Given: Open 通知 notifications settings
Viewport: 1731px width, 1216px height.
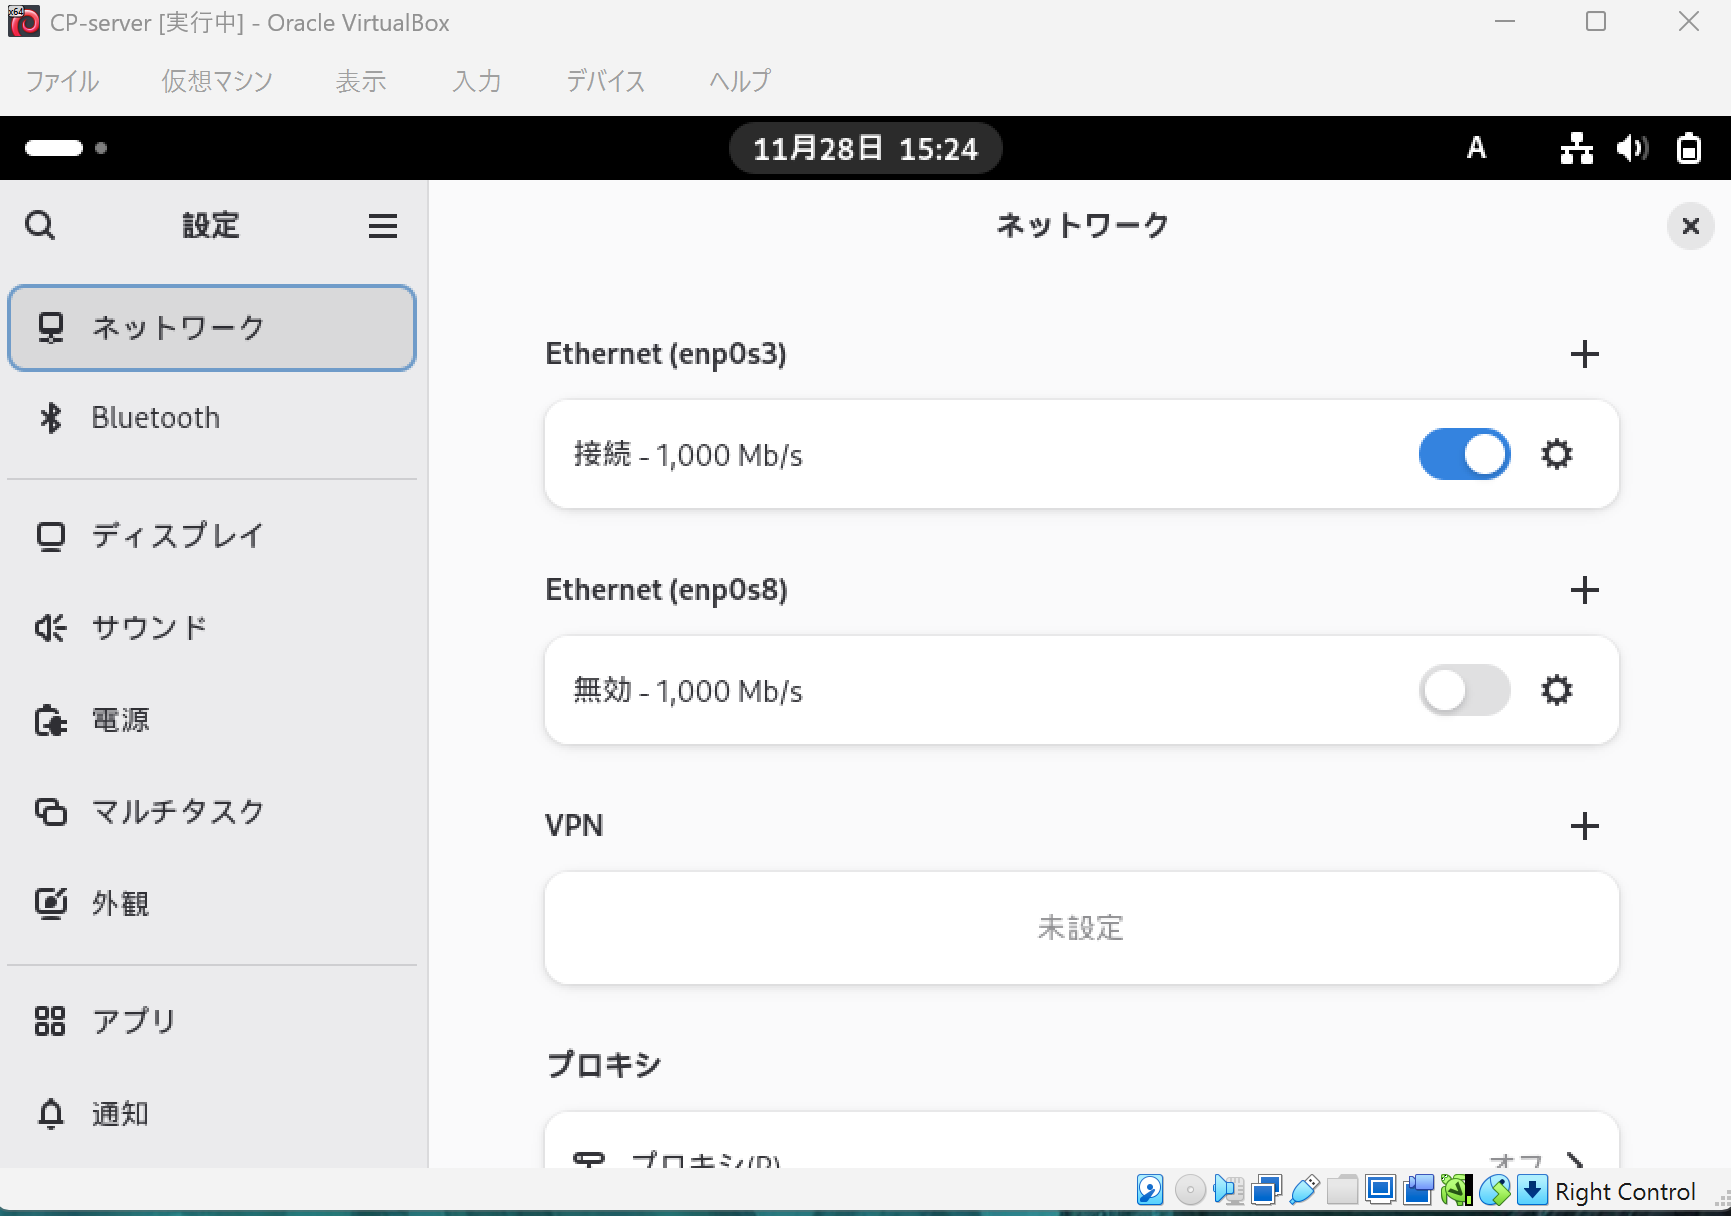Looking at the screenshot, I should [x=212, y=1113].
